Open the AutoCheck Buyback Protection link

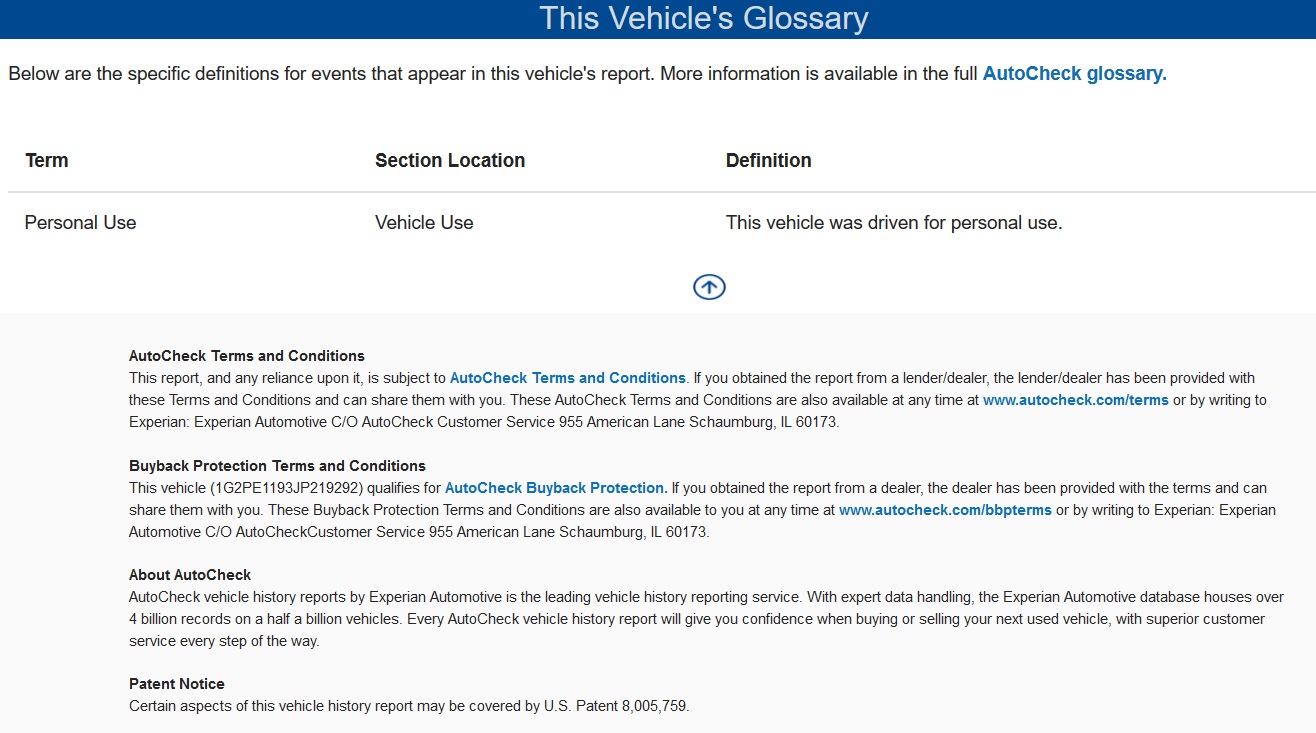(556, 488)
